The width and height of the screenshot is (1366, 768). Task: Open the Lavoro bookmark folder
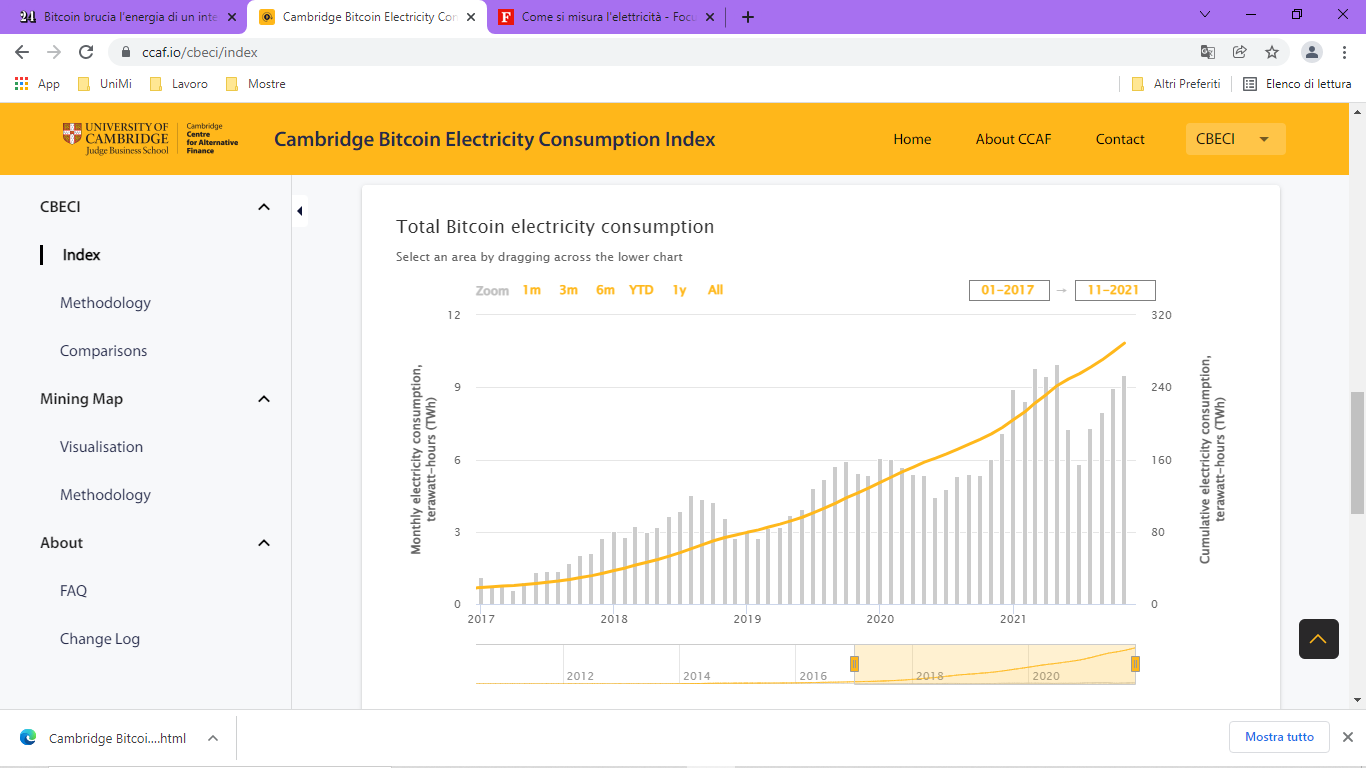(x=178, y=84)
